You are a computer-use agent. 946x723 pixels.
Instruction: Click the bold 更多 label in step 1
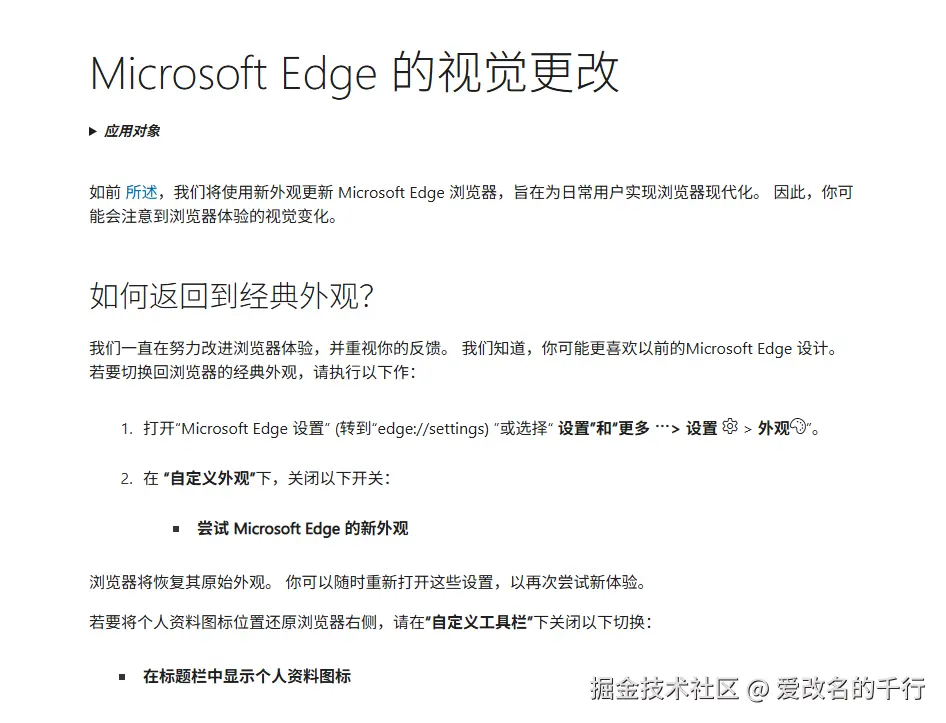(634, 428)
